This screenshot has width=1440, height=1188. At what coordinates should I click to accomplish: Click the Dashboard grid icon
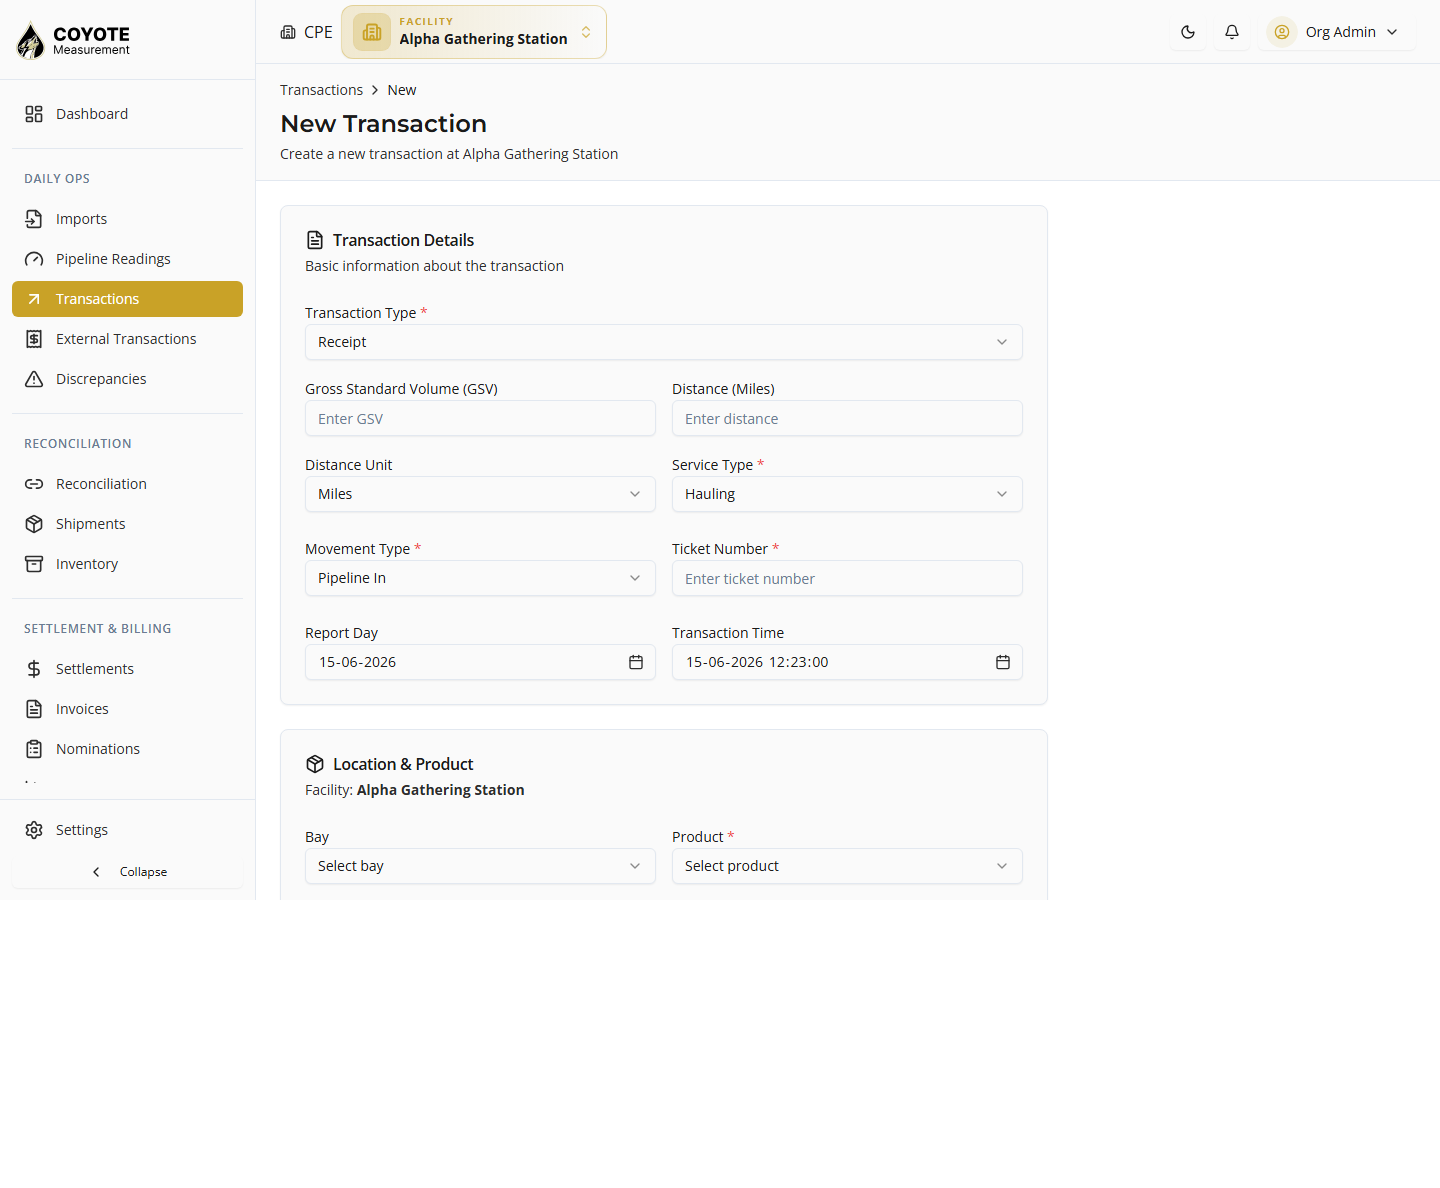click(x=34, y=114)
